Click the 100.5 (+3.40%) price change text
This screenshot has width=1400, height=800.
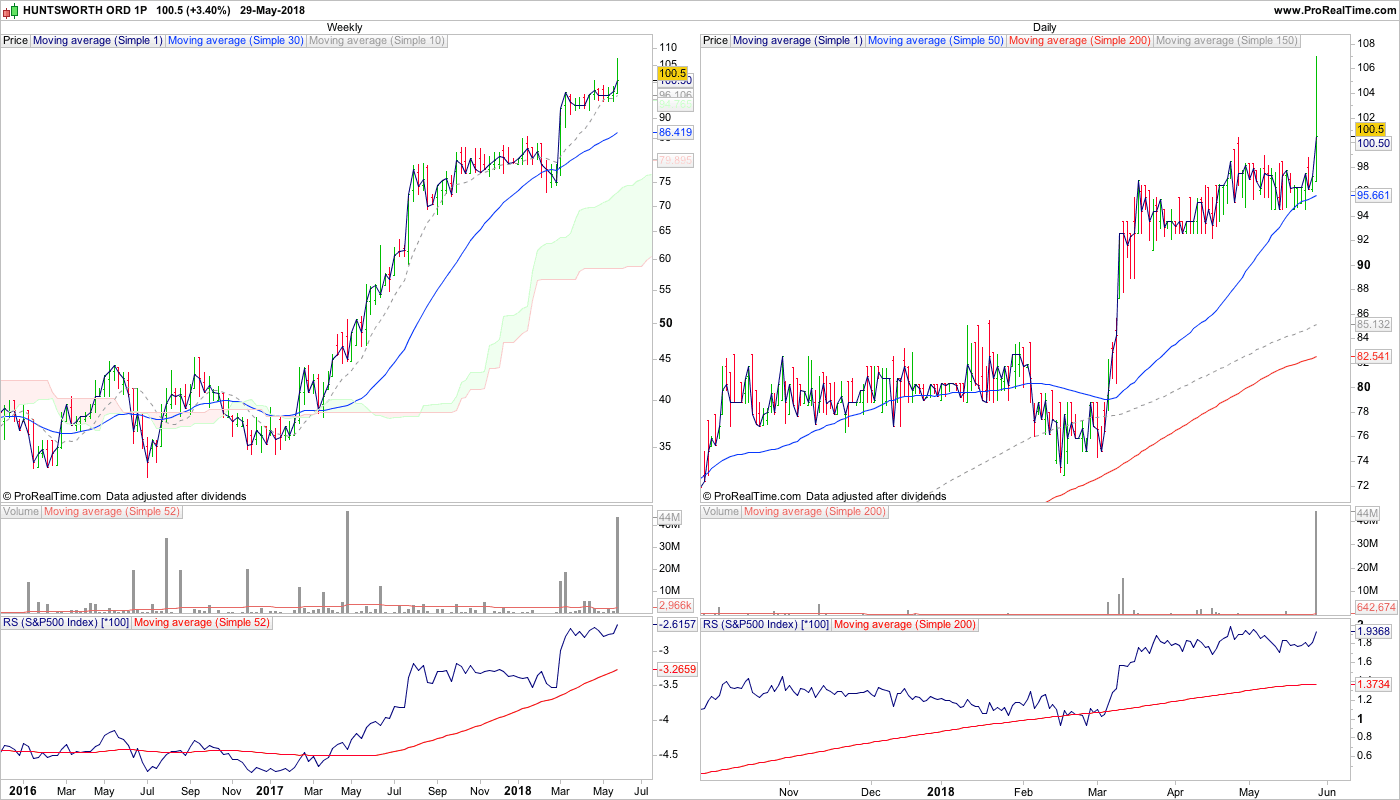(194, 10)
